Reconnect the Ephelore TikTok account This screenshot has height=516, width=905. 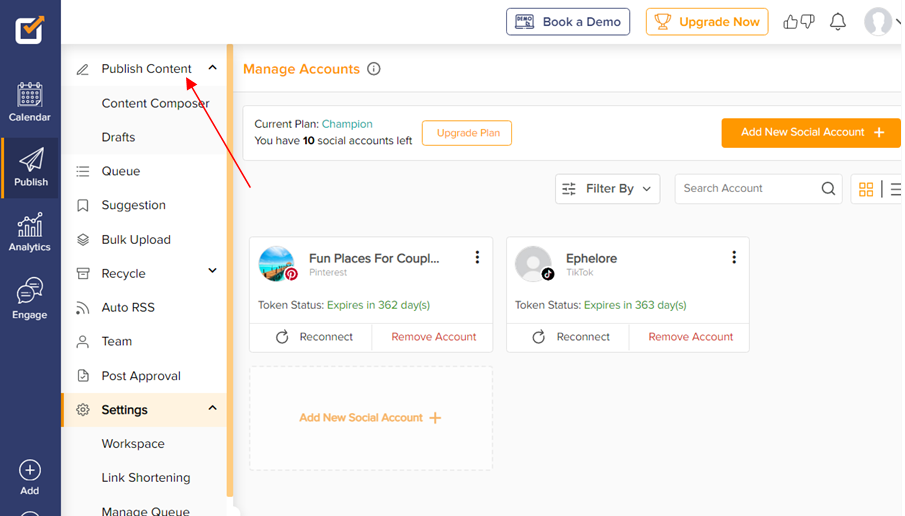[x=571, y=337]
